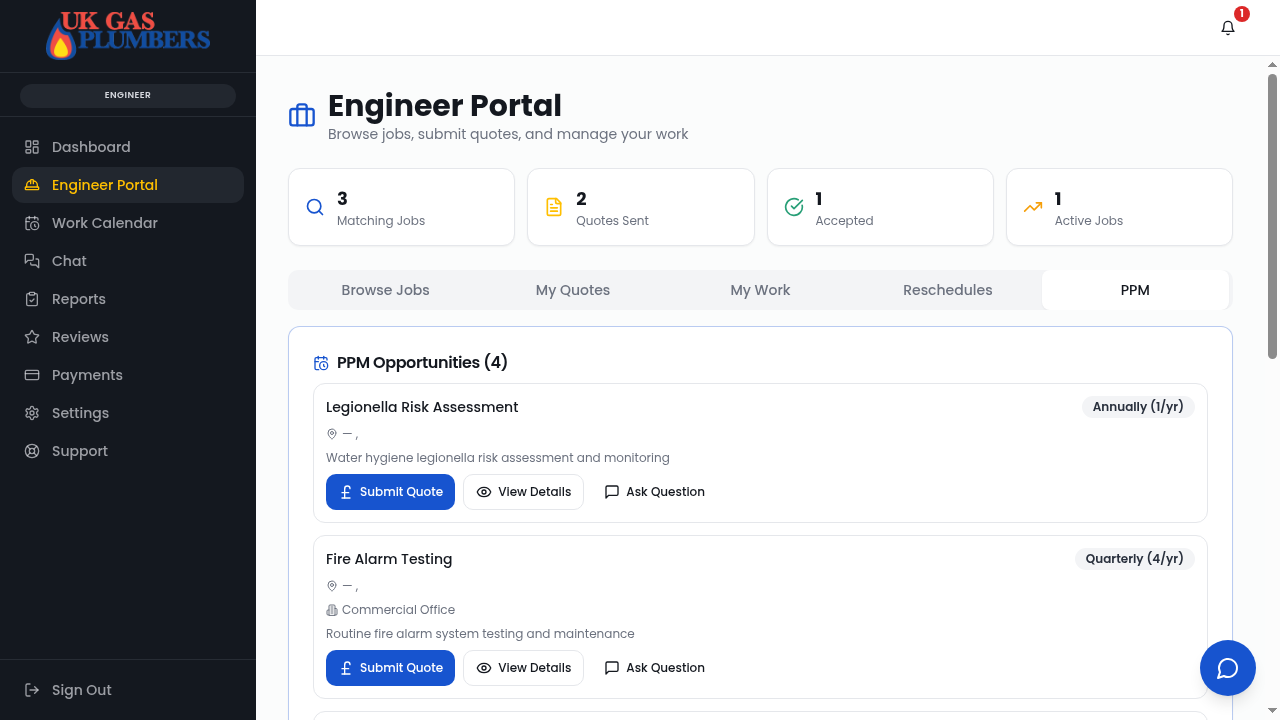This screenshot has height=720, width=1280.
Task: Click the Reviews star icon in sidebar
Action: (32, 337)
